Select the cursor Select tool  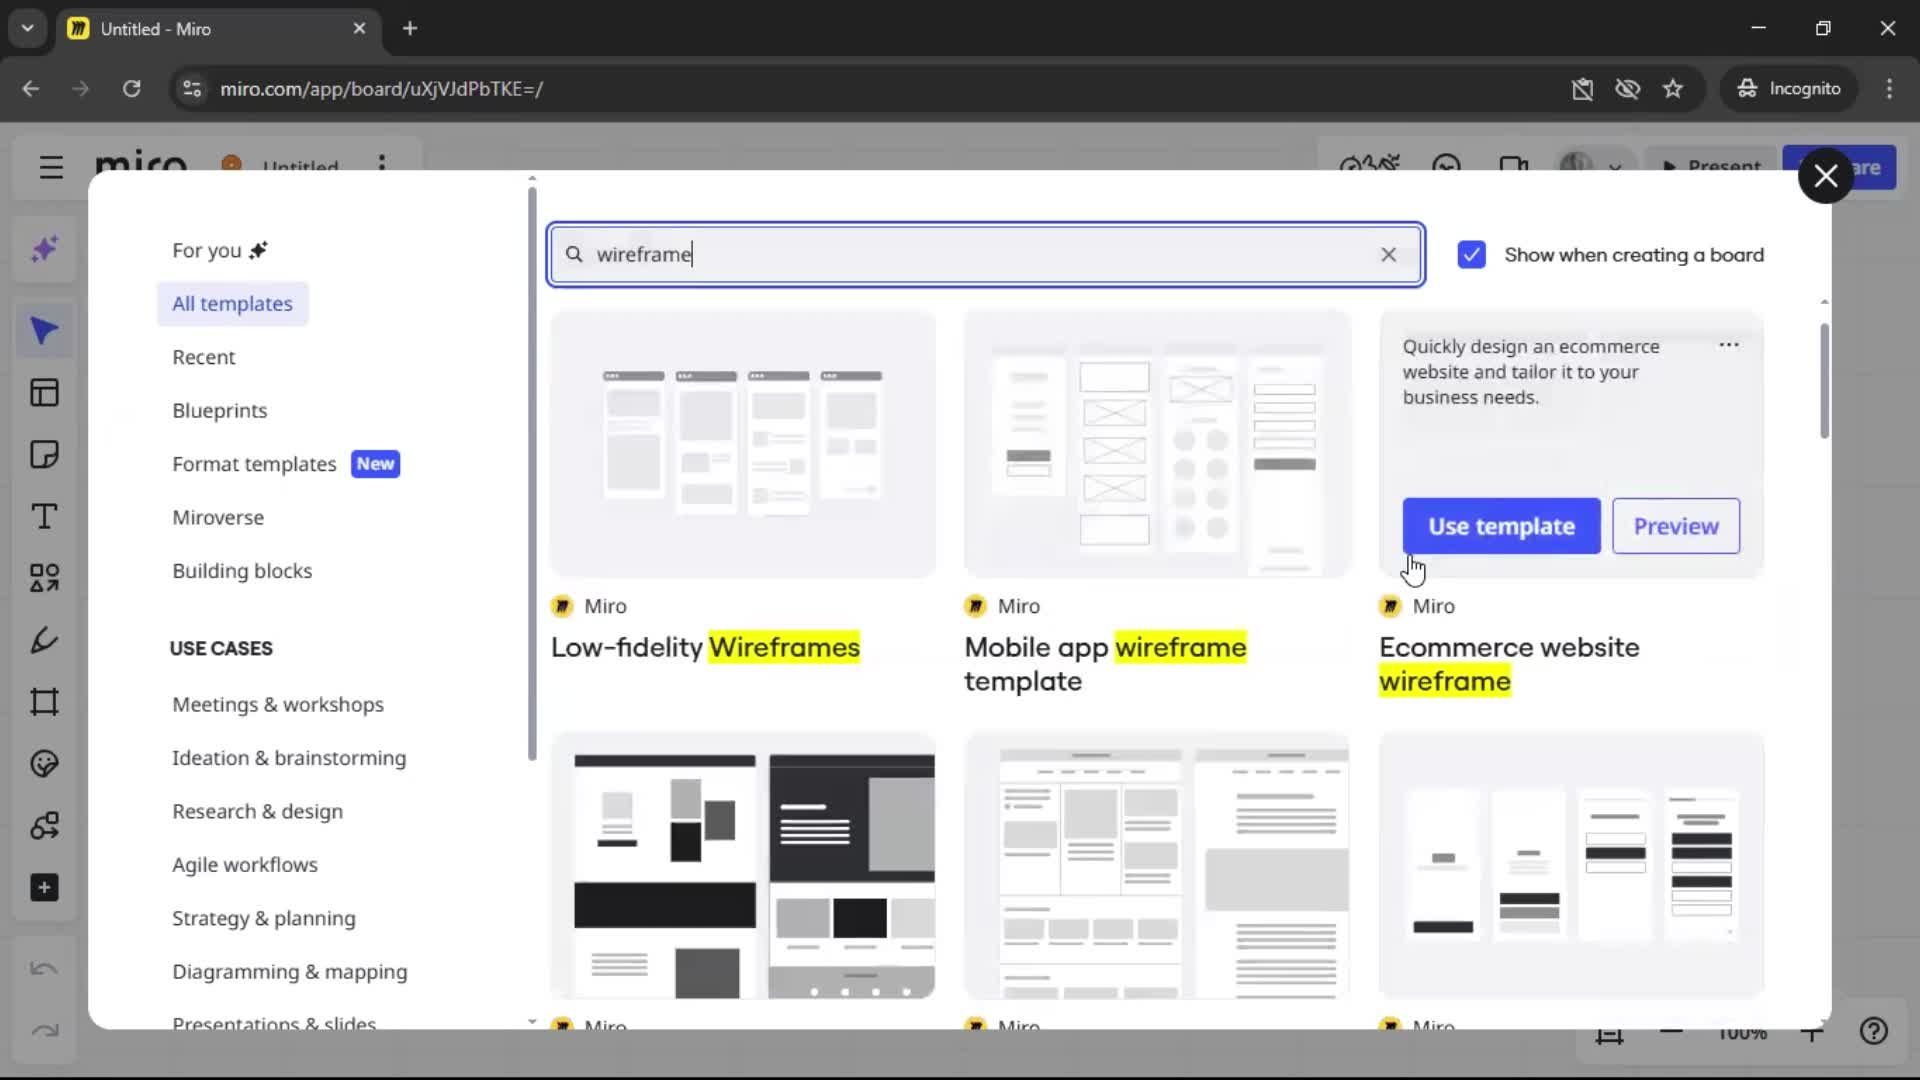(x=44, y=331)
